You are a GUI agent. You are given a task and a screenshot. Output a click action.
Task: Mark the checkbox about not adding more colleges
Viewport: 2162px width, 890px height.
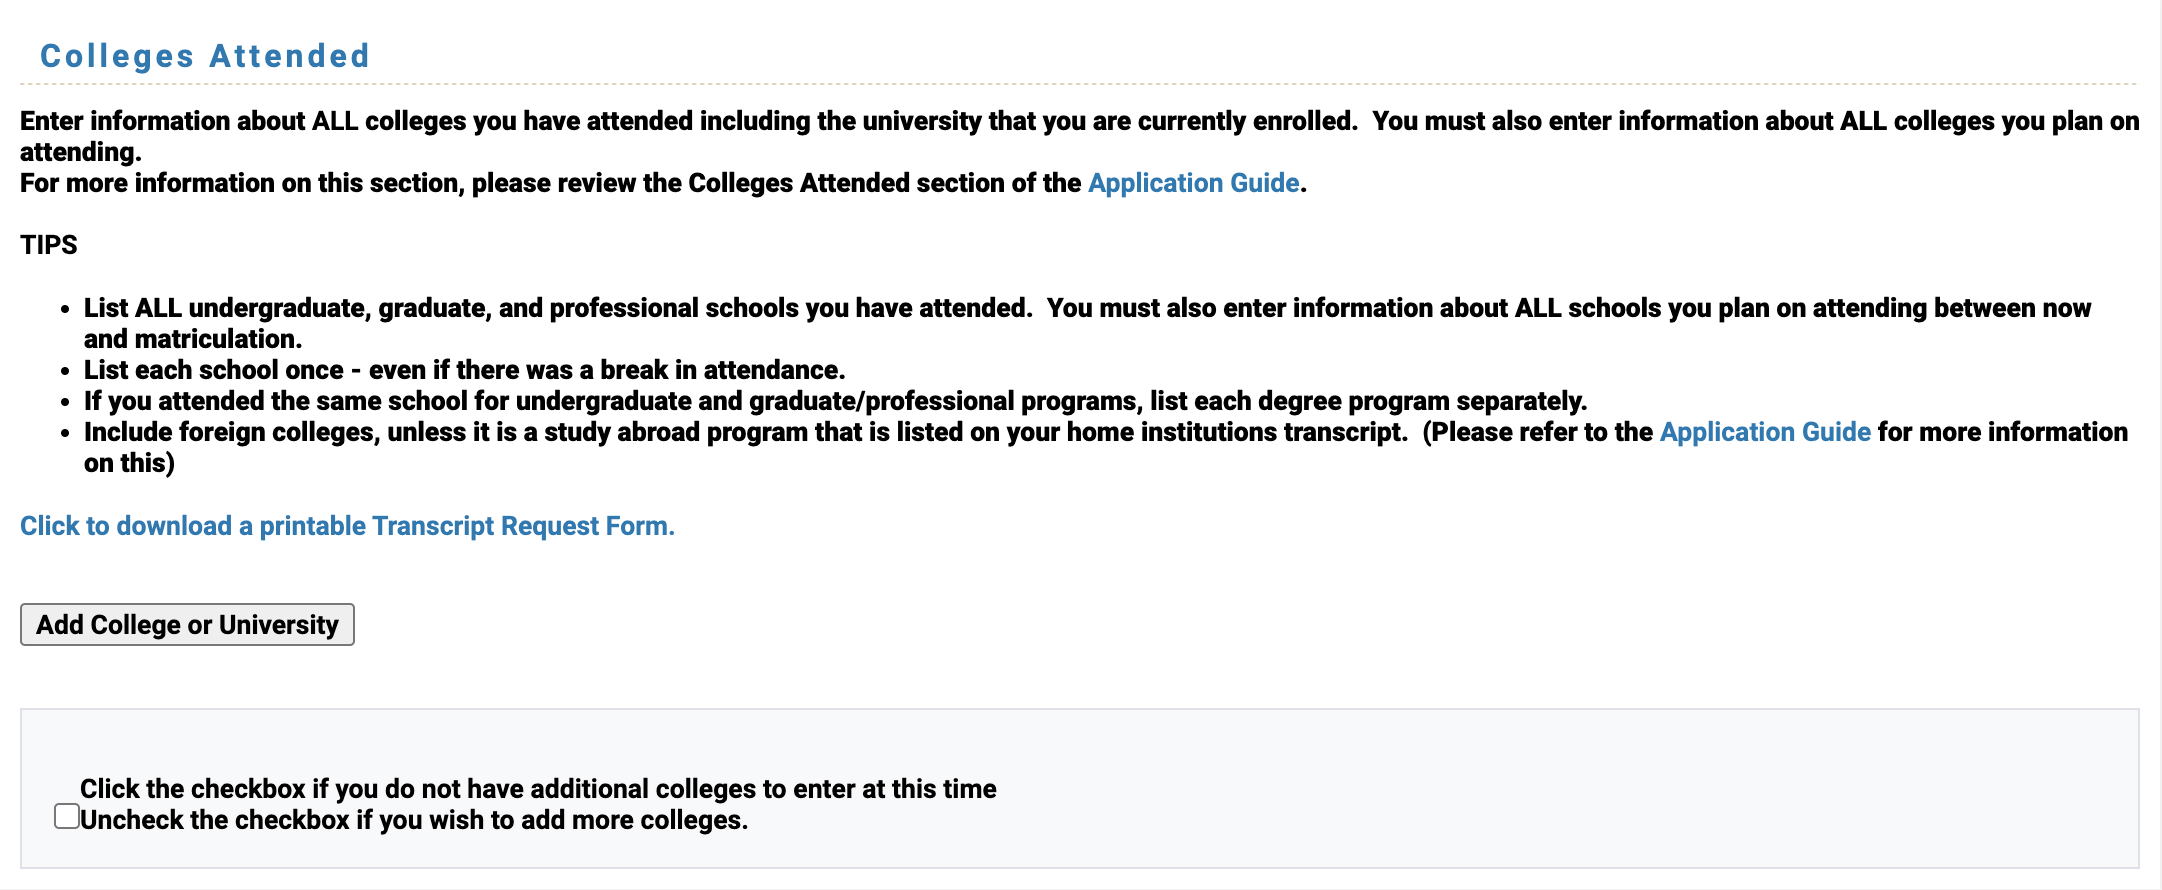pyautogui.click(x=66, y=816)
